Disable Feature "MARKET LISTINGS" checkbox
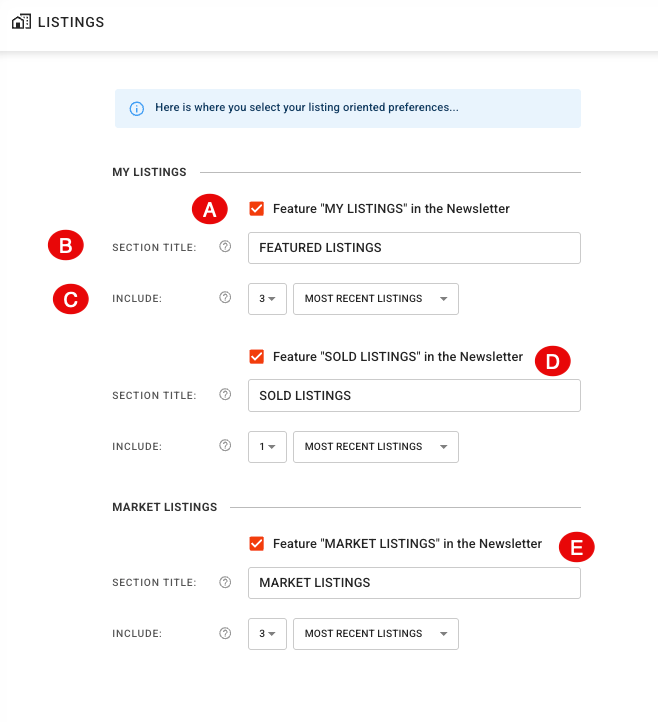The width and height of the screenshot is (658, 722). (256, 544)
